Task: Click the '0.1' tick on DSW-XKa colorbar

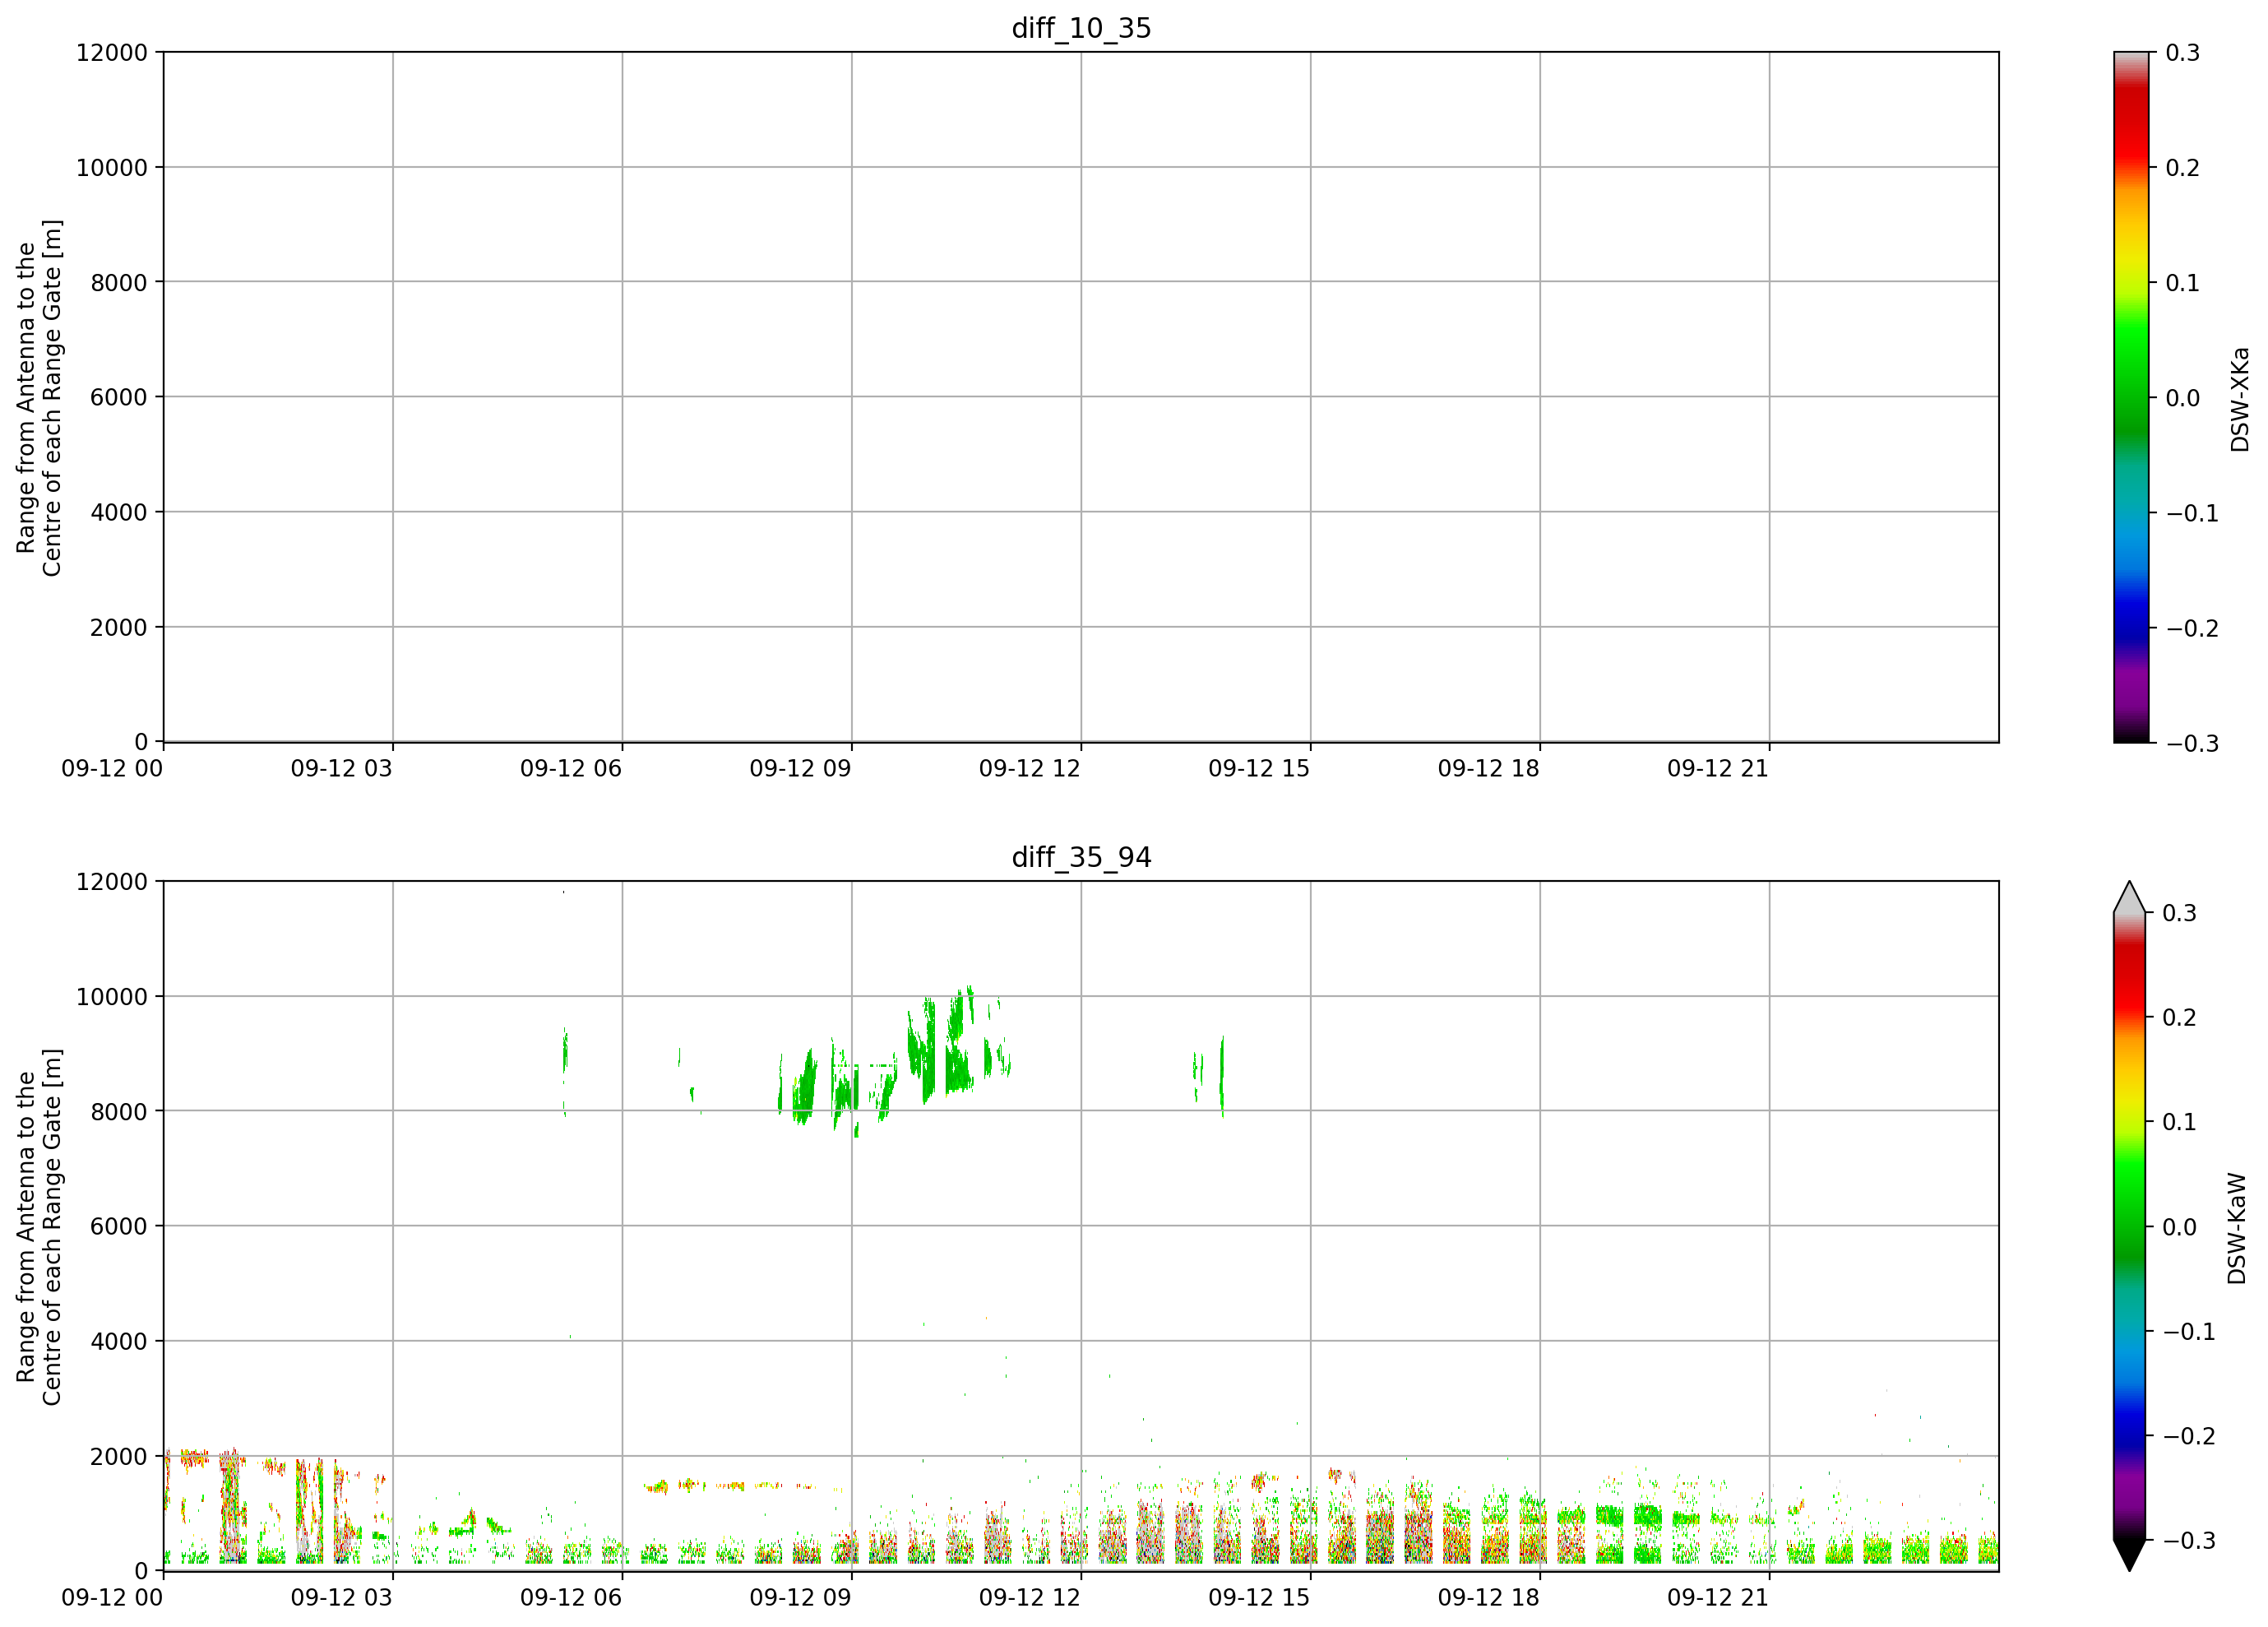Action: point(2183,282)
